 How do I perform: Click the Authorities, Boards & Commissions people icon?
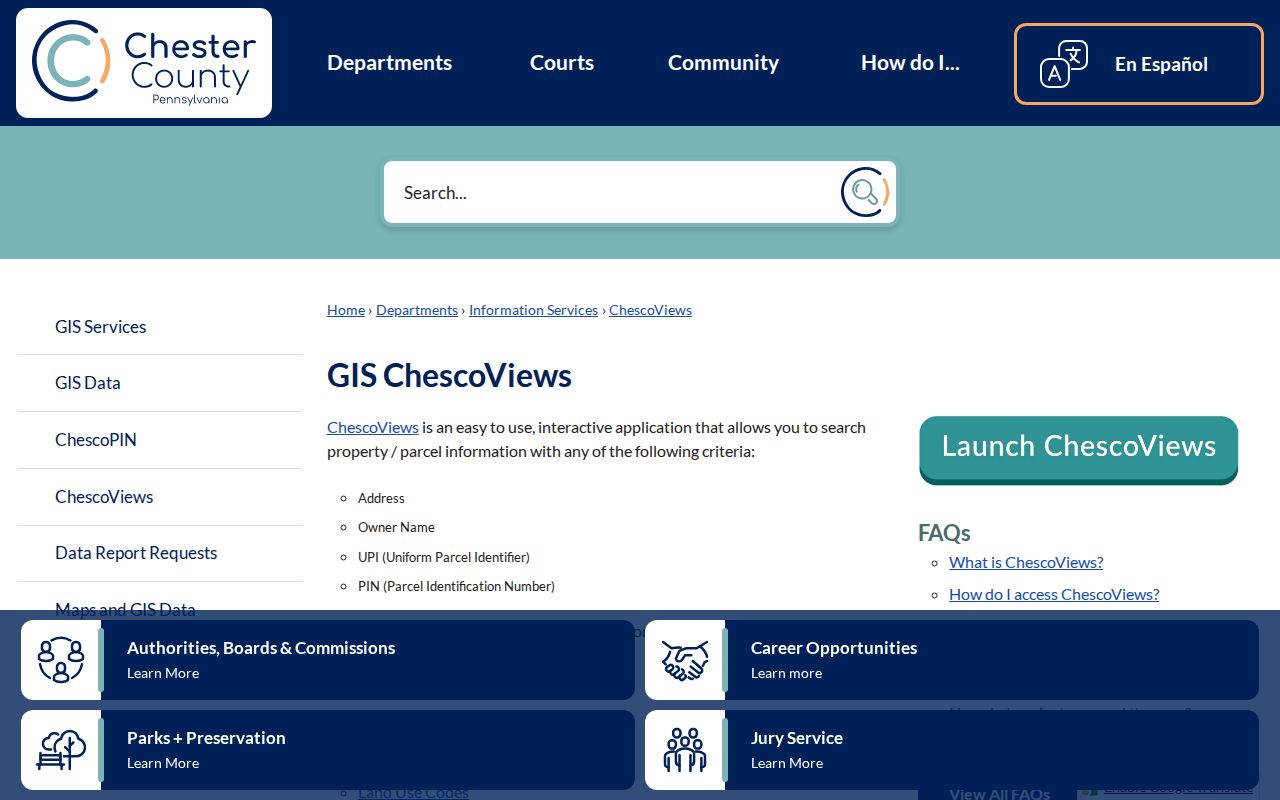pyautogui.click(x=61, y=660)
